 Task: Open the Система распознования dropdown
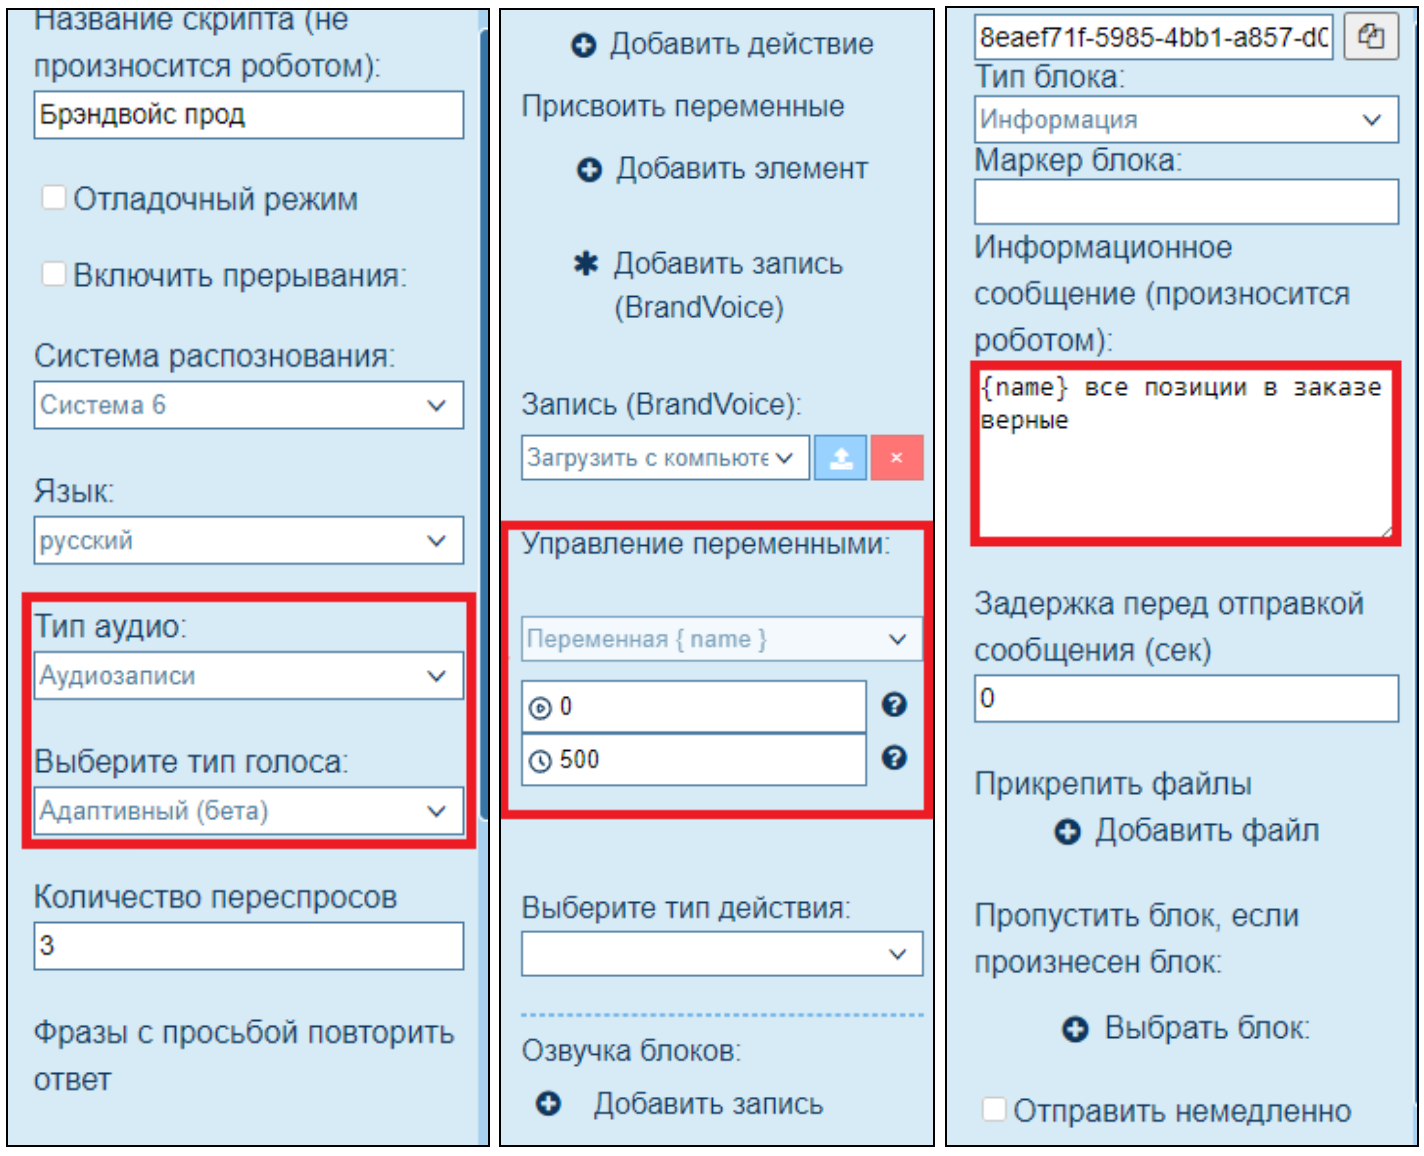tap(249, 405)
